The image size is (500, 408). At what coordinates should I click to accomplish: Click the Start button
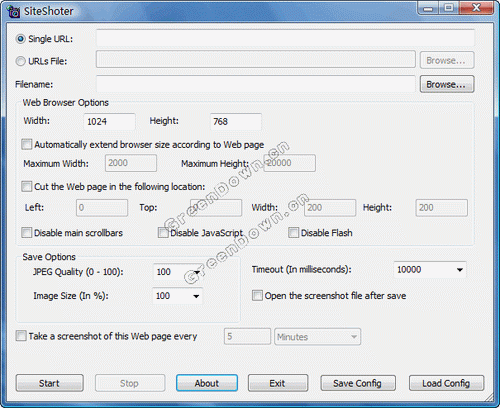pyautogui.click(x=49, y=383)
